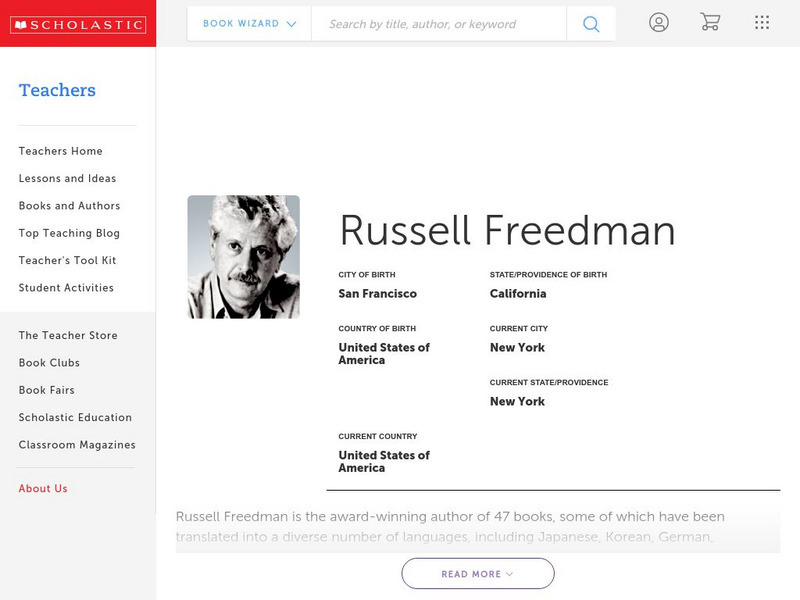This screenshot has width=800, height=600.
Task: Open Classroom Magazines link
Action: click(77, 445)
